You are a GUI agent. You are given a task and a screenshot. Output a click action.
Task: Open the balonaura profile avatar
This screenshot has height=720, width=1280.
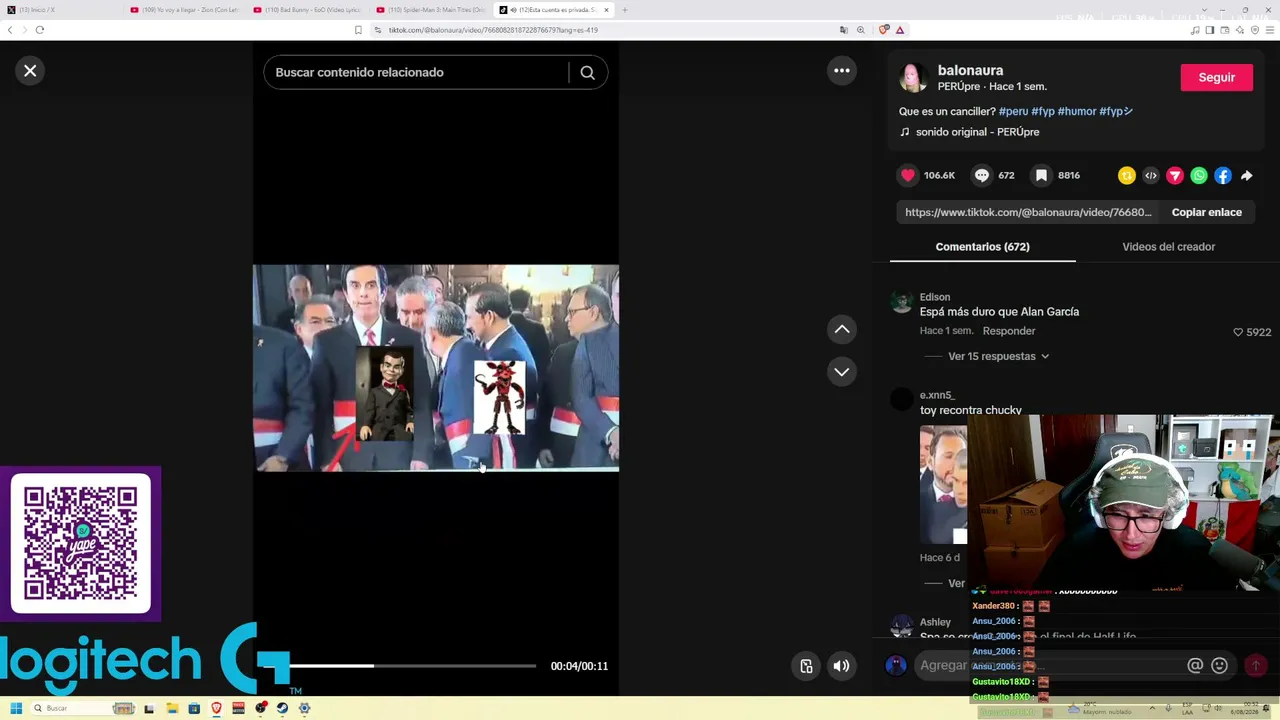pos(912,77)
